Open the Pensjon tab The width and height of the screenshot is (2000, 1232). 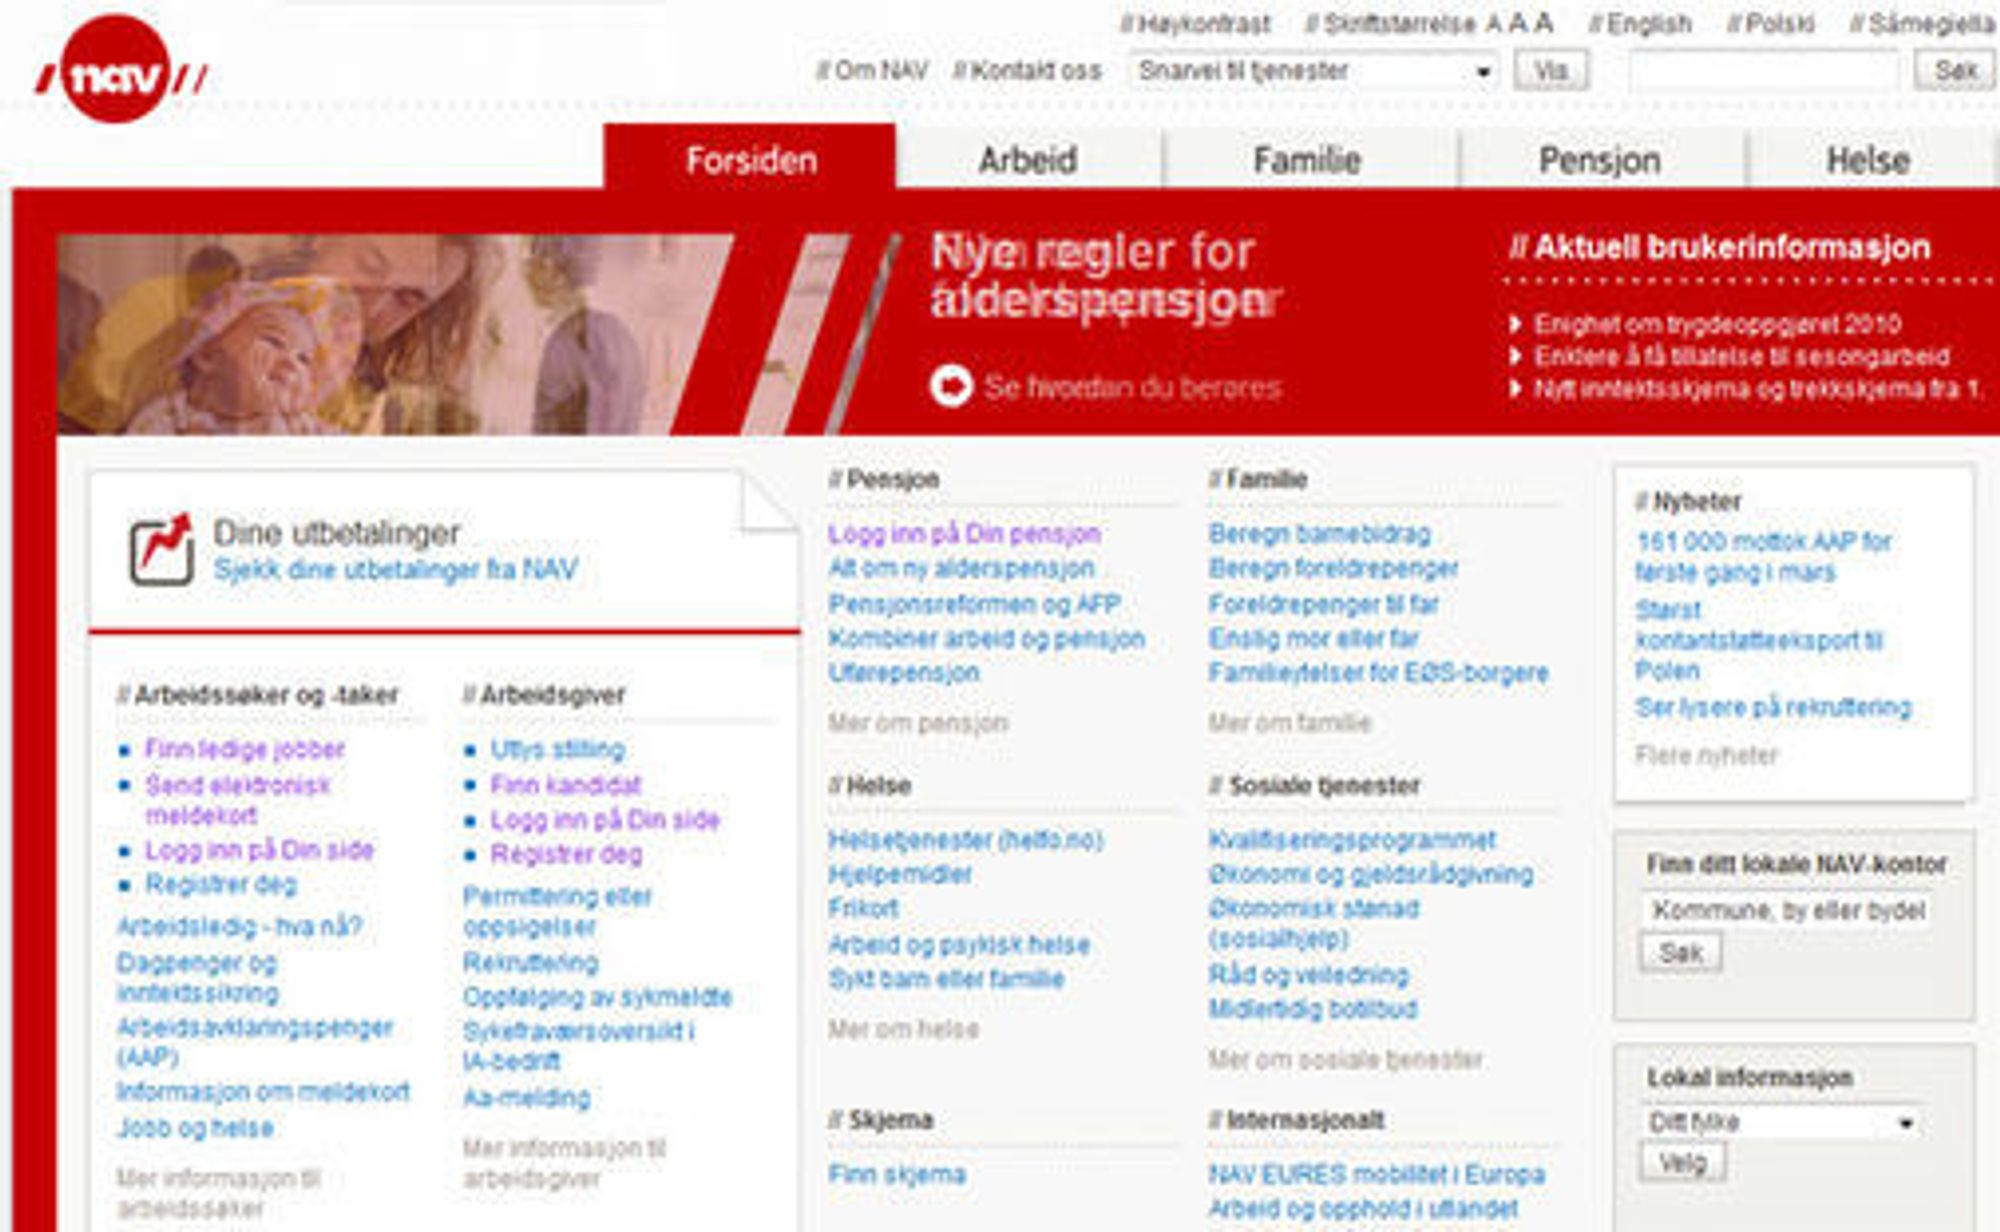pyautogui.click(x=1600, y=160)
